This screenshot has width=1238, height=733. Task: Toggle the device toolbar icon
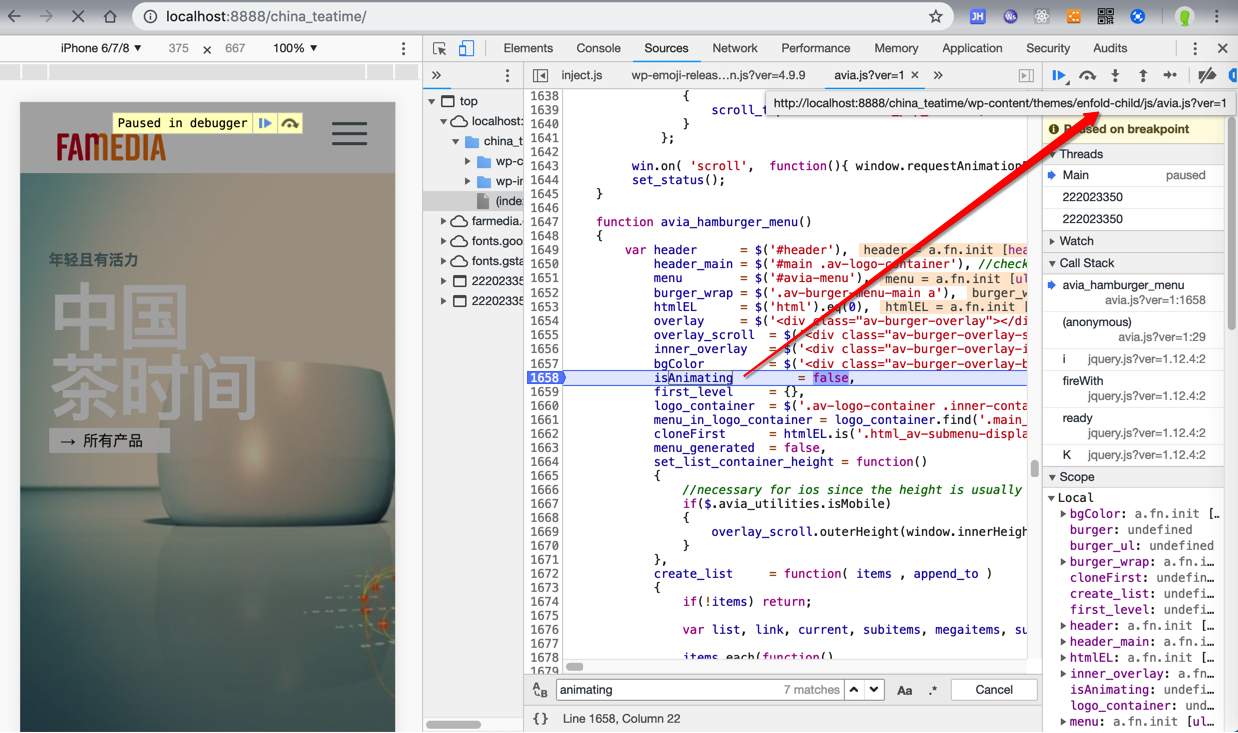click(466, 48)
